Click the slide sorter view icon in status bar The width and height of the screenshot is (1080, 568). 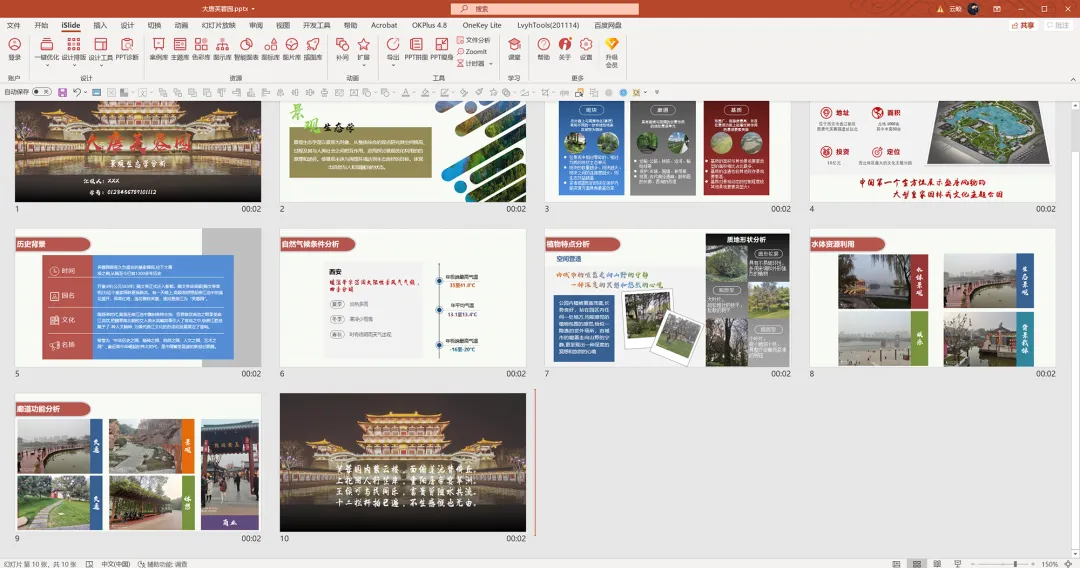pyautogui.click(x=917, y=563)
